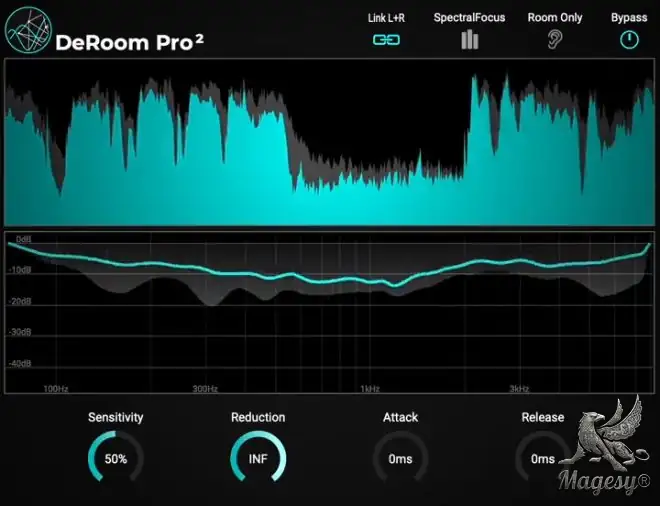
Task: Click the 100Hz frequency label
Action: [56, 389]
